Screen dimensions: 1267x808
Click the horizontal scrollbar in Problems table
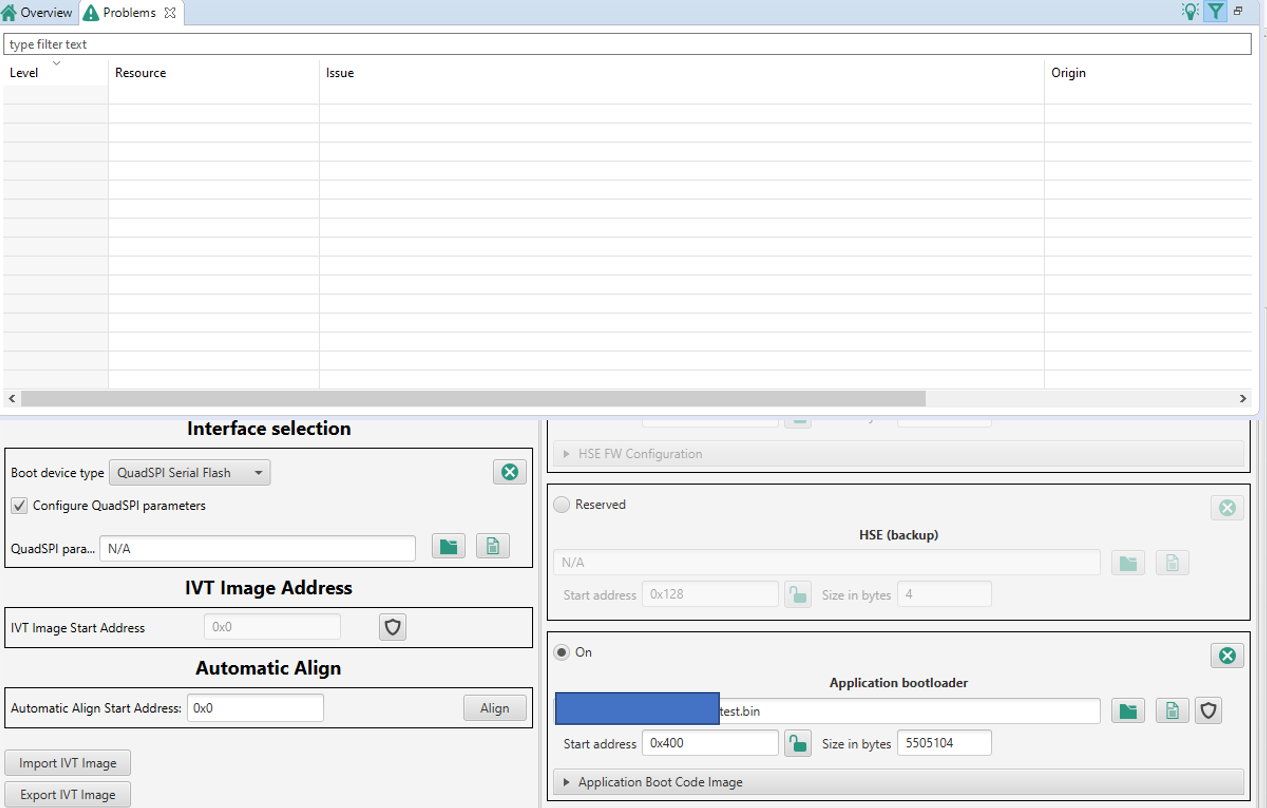(473, 398)
